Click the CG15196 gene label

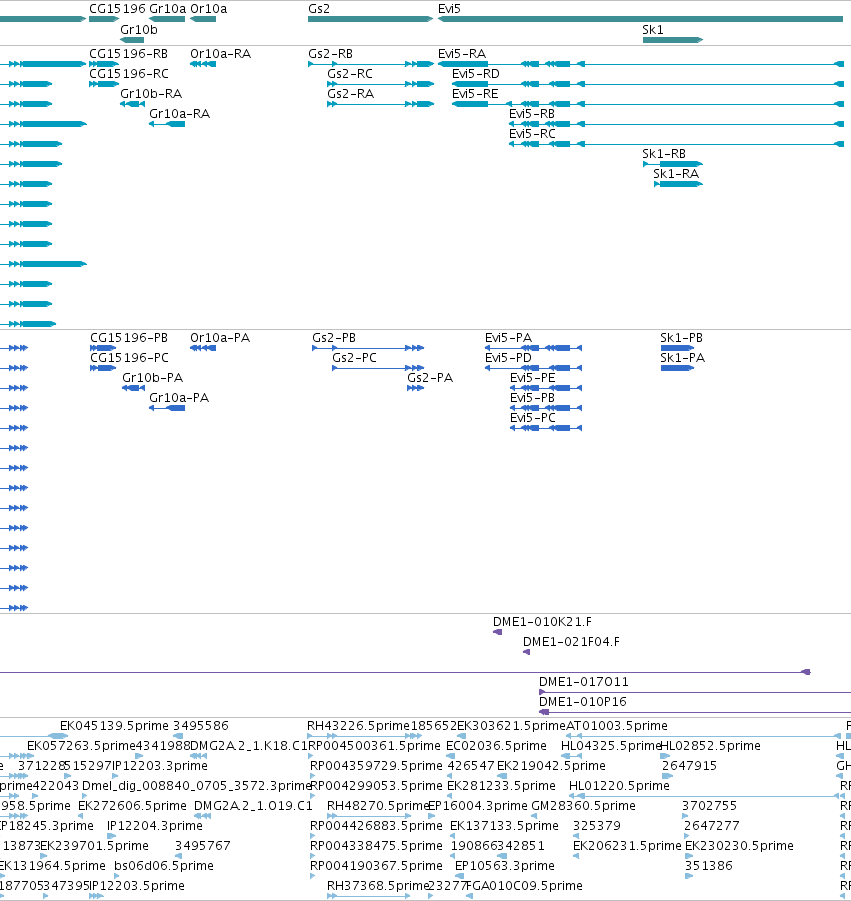click(117, 9)
